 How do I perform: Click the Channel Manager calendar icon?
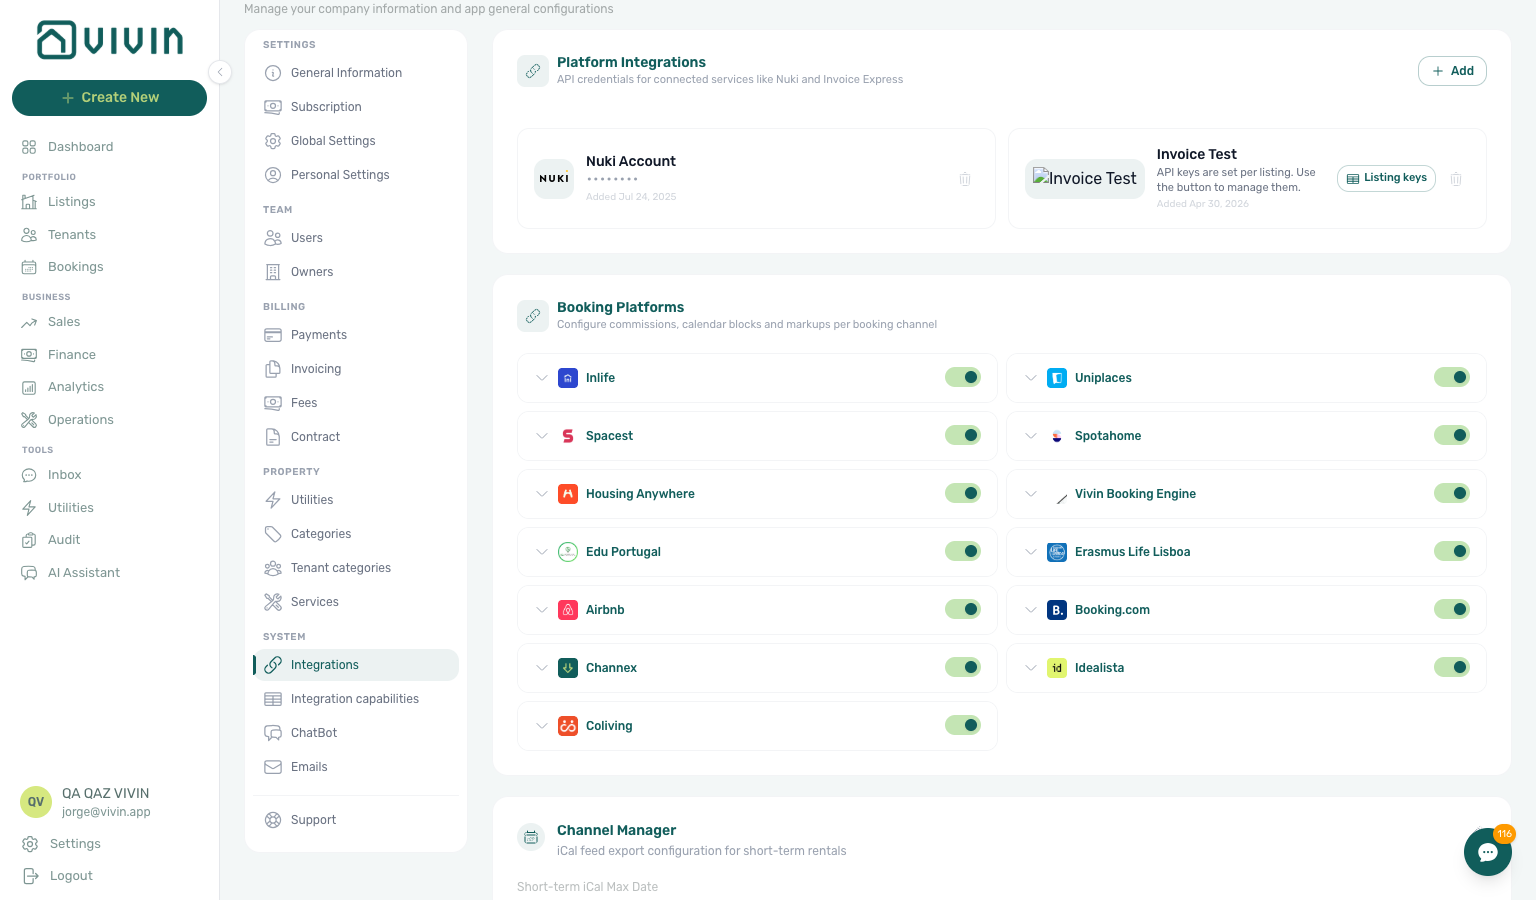531,837
